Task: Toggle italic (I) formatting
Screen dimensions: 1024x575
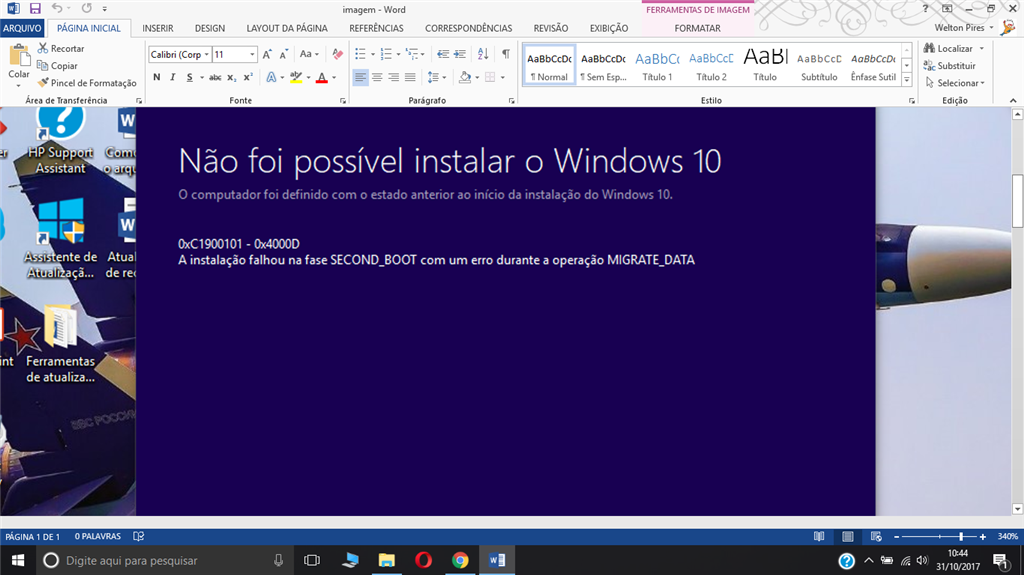Action: tap(172, 77)
